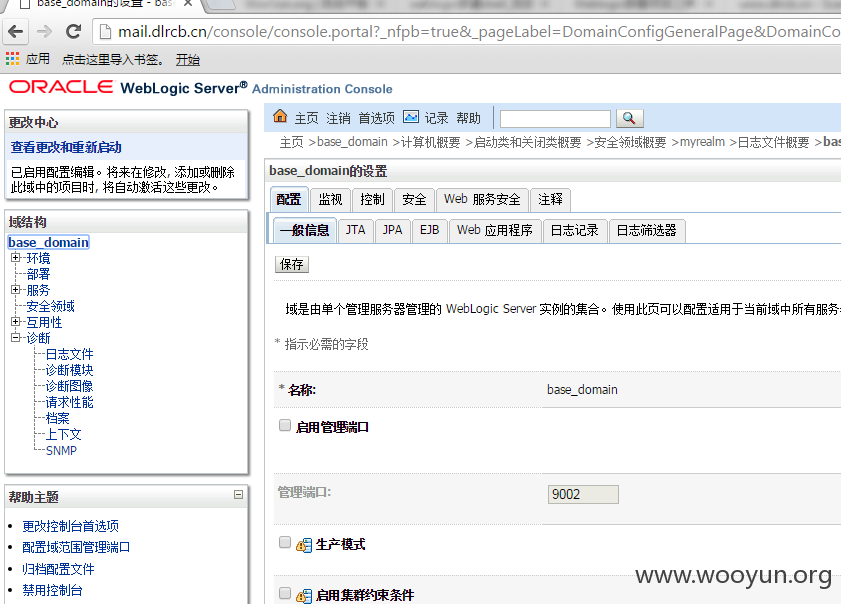Open 上下文 in the tree

[63, 434]
